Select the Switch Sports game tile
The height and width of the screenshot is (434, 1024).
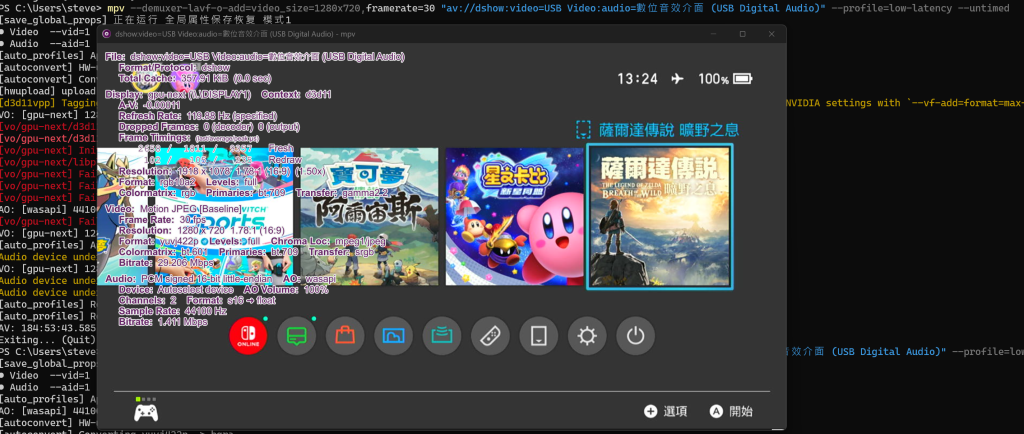[224, 217]
